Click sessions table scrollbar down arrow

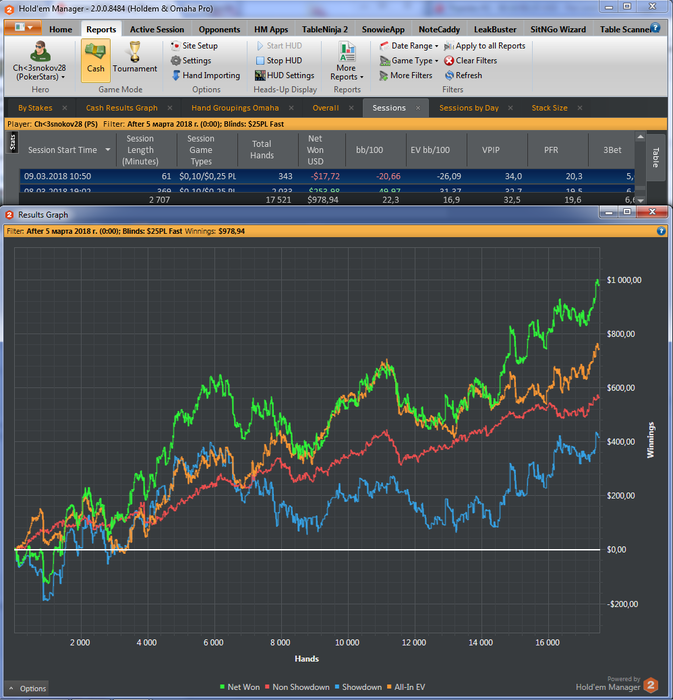click(x=640, y=200)
